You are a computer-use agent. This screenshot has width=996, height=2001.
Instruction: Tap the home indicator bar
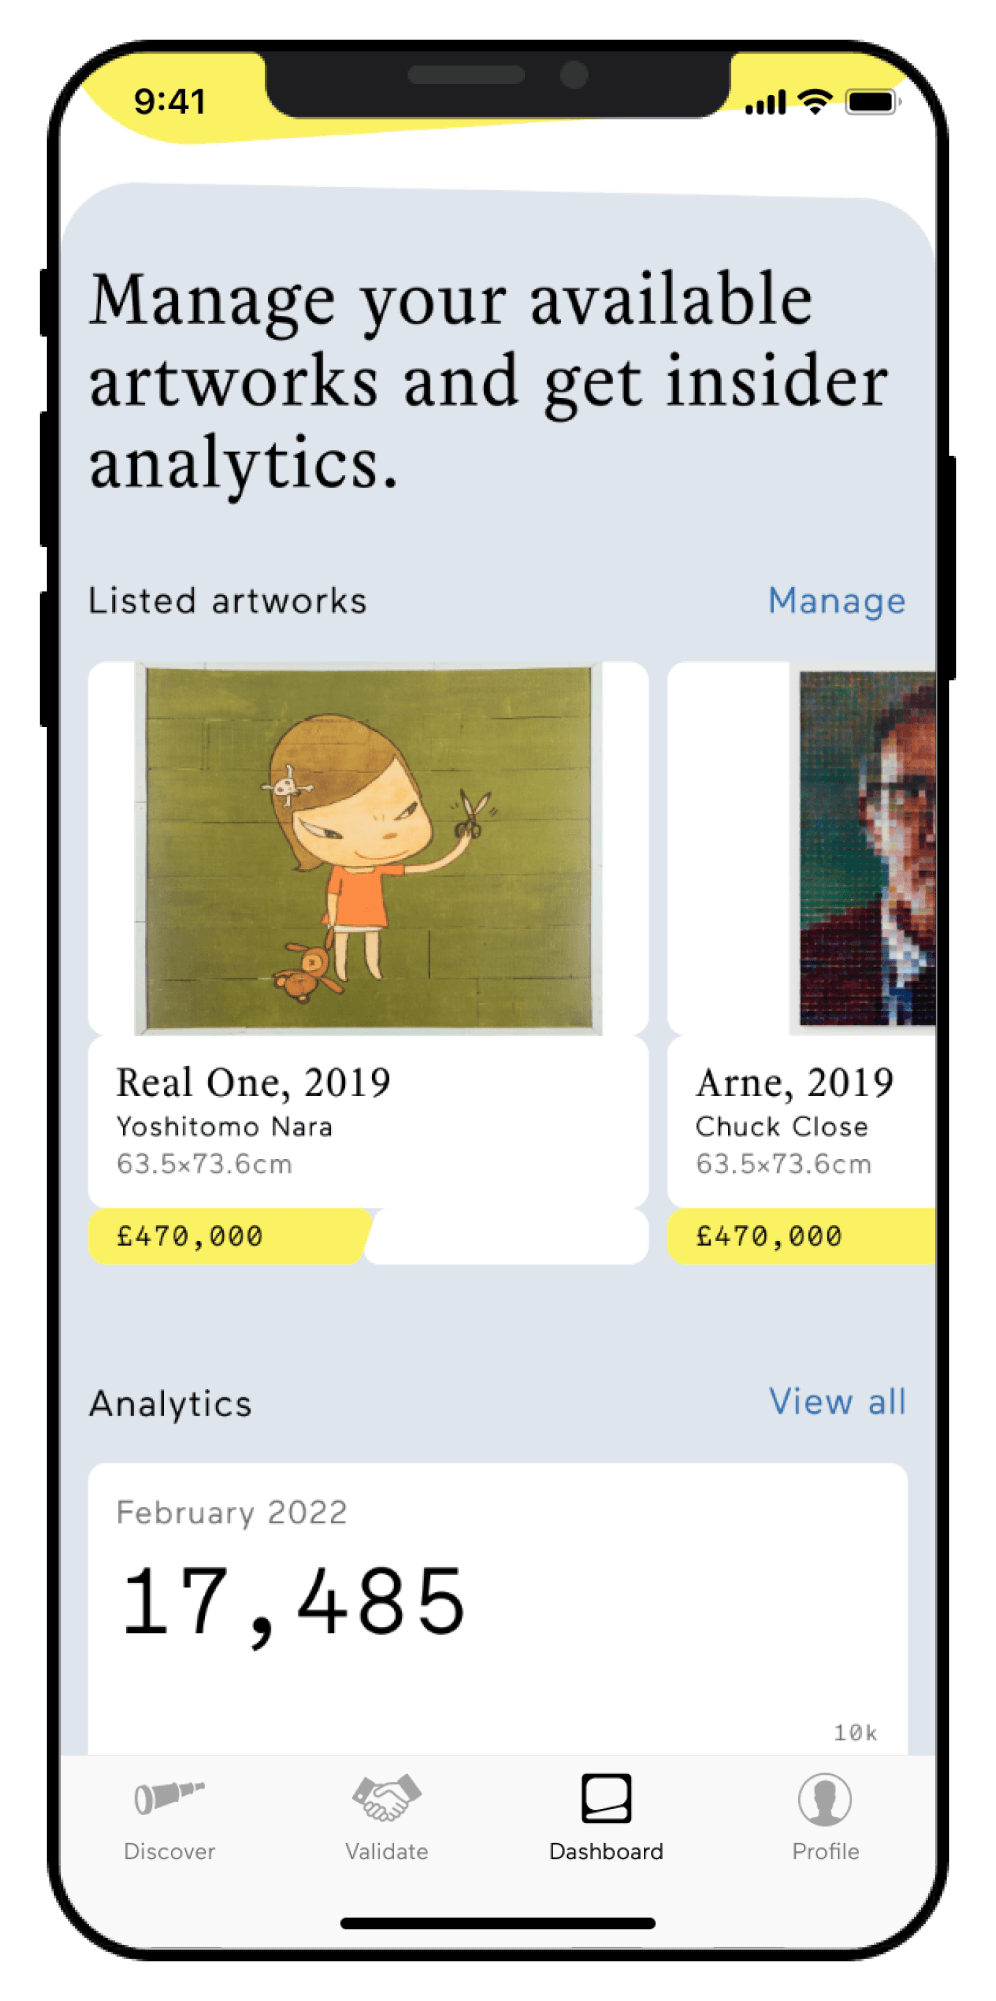click(497, 1923)
